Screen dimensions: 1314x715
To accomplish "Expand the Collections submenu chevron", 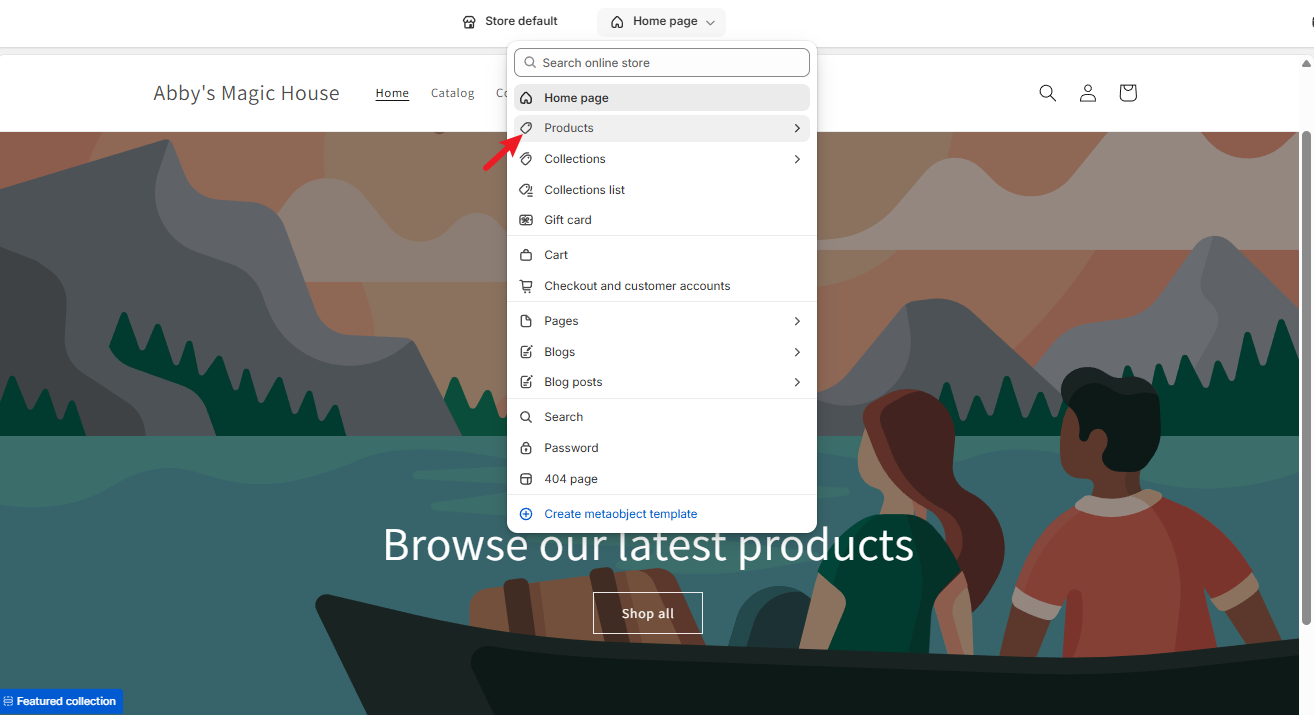I will click(797, 159).
